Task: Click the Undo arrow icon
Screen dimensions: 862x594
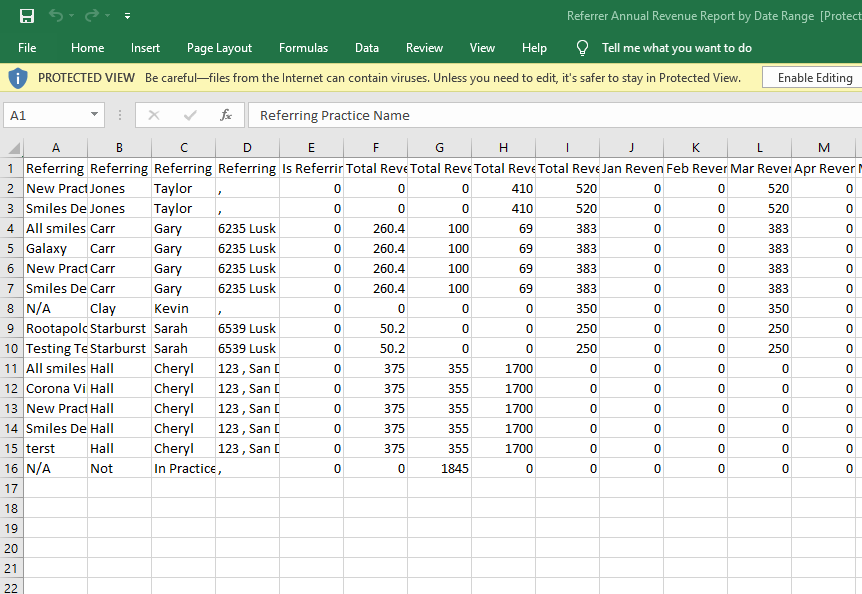Action: click(56, 16)
